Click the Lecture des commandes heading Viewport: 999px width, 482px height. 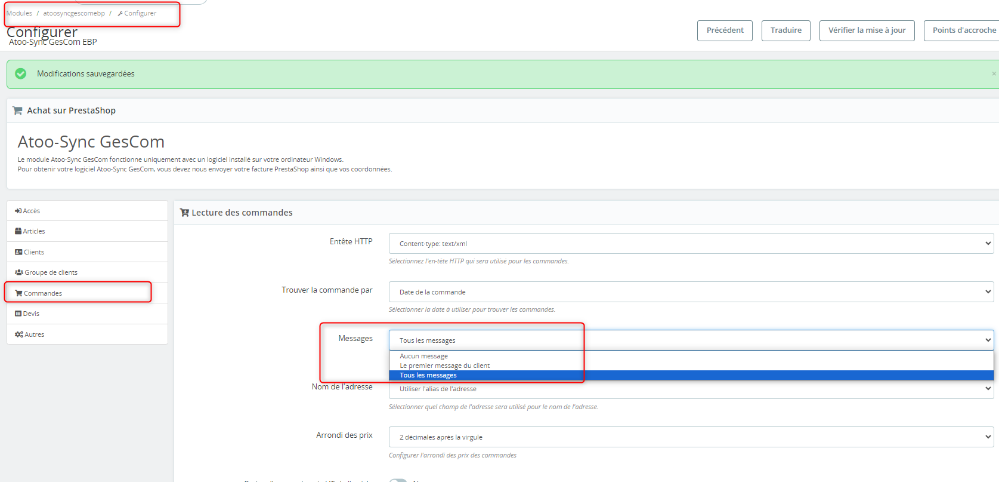pos(242,213)
